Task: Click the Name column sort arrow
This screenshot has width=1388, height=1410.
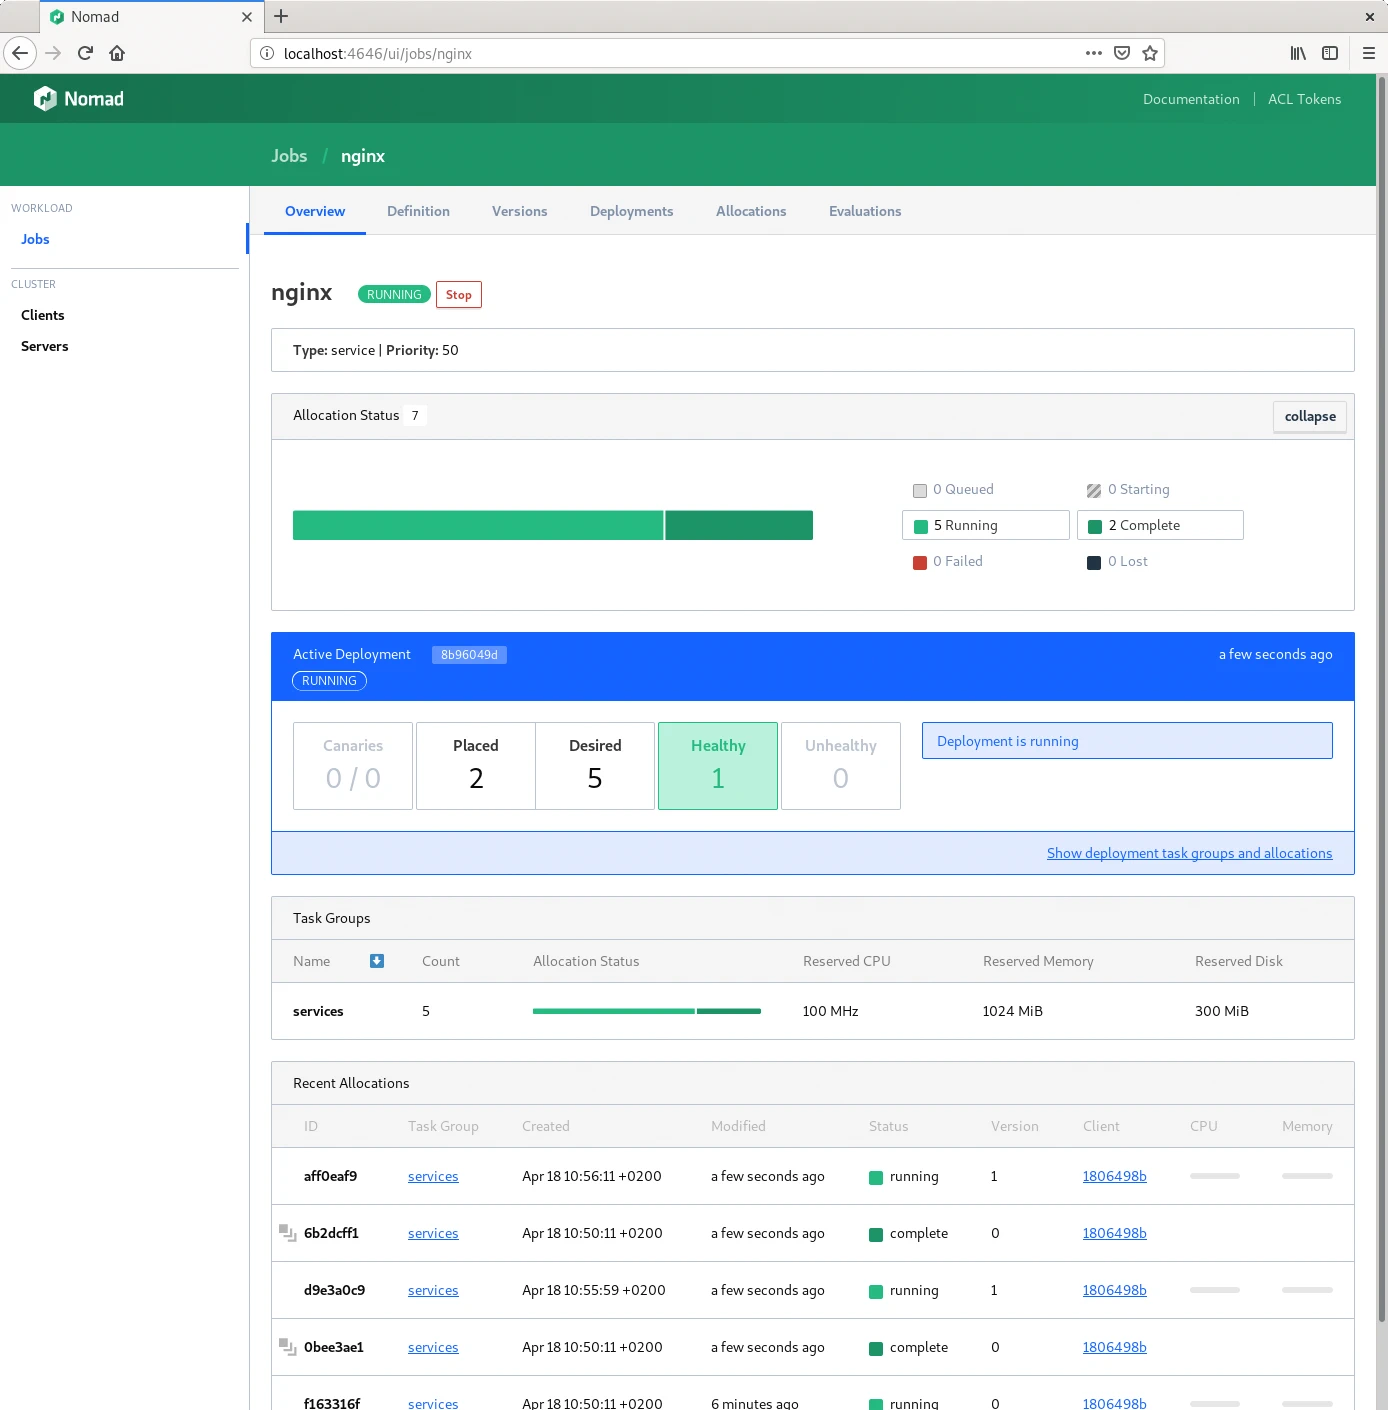Action: click(377, 961)
